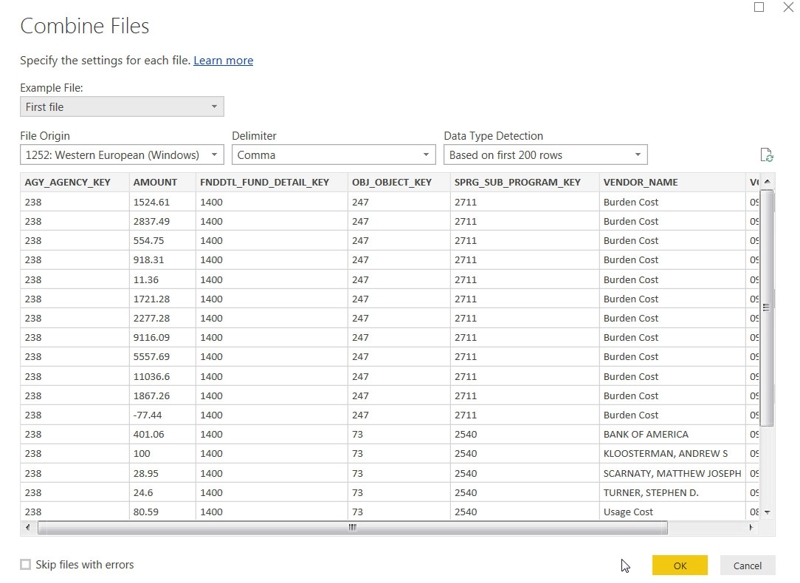Click the SCARNATY, MATTHEW JOSEPH vendor cell
Screen dimensions: 800x583
click(672, 473)
